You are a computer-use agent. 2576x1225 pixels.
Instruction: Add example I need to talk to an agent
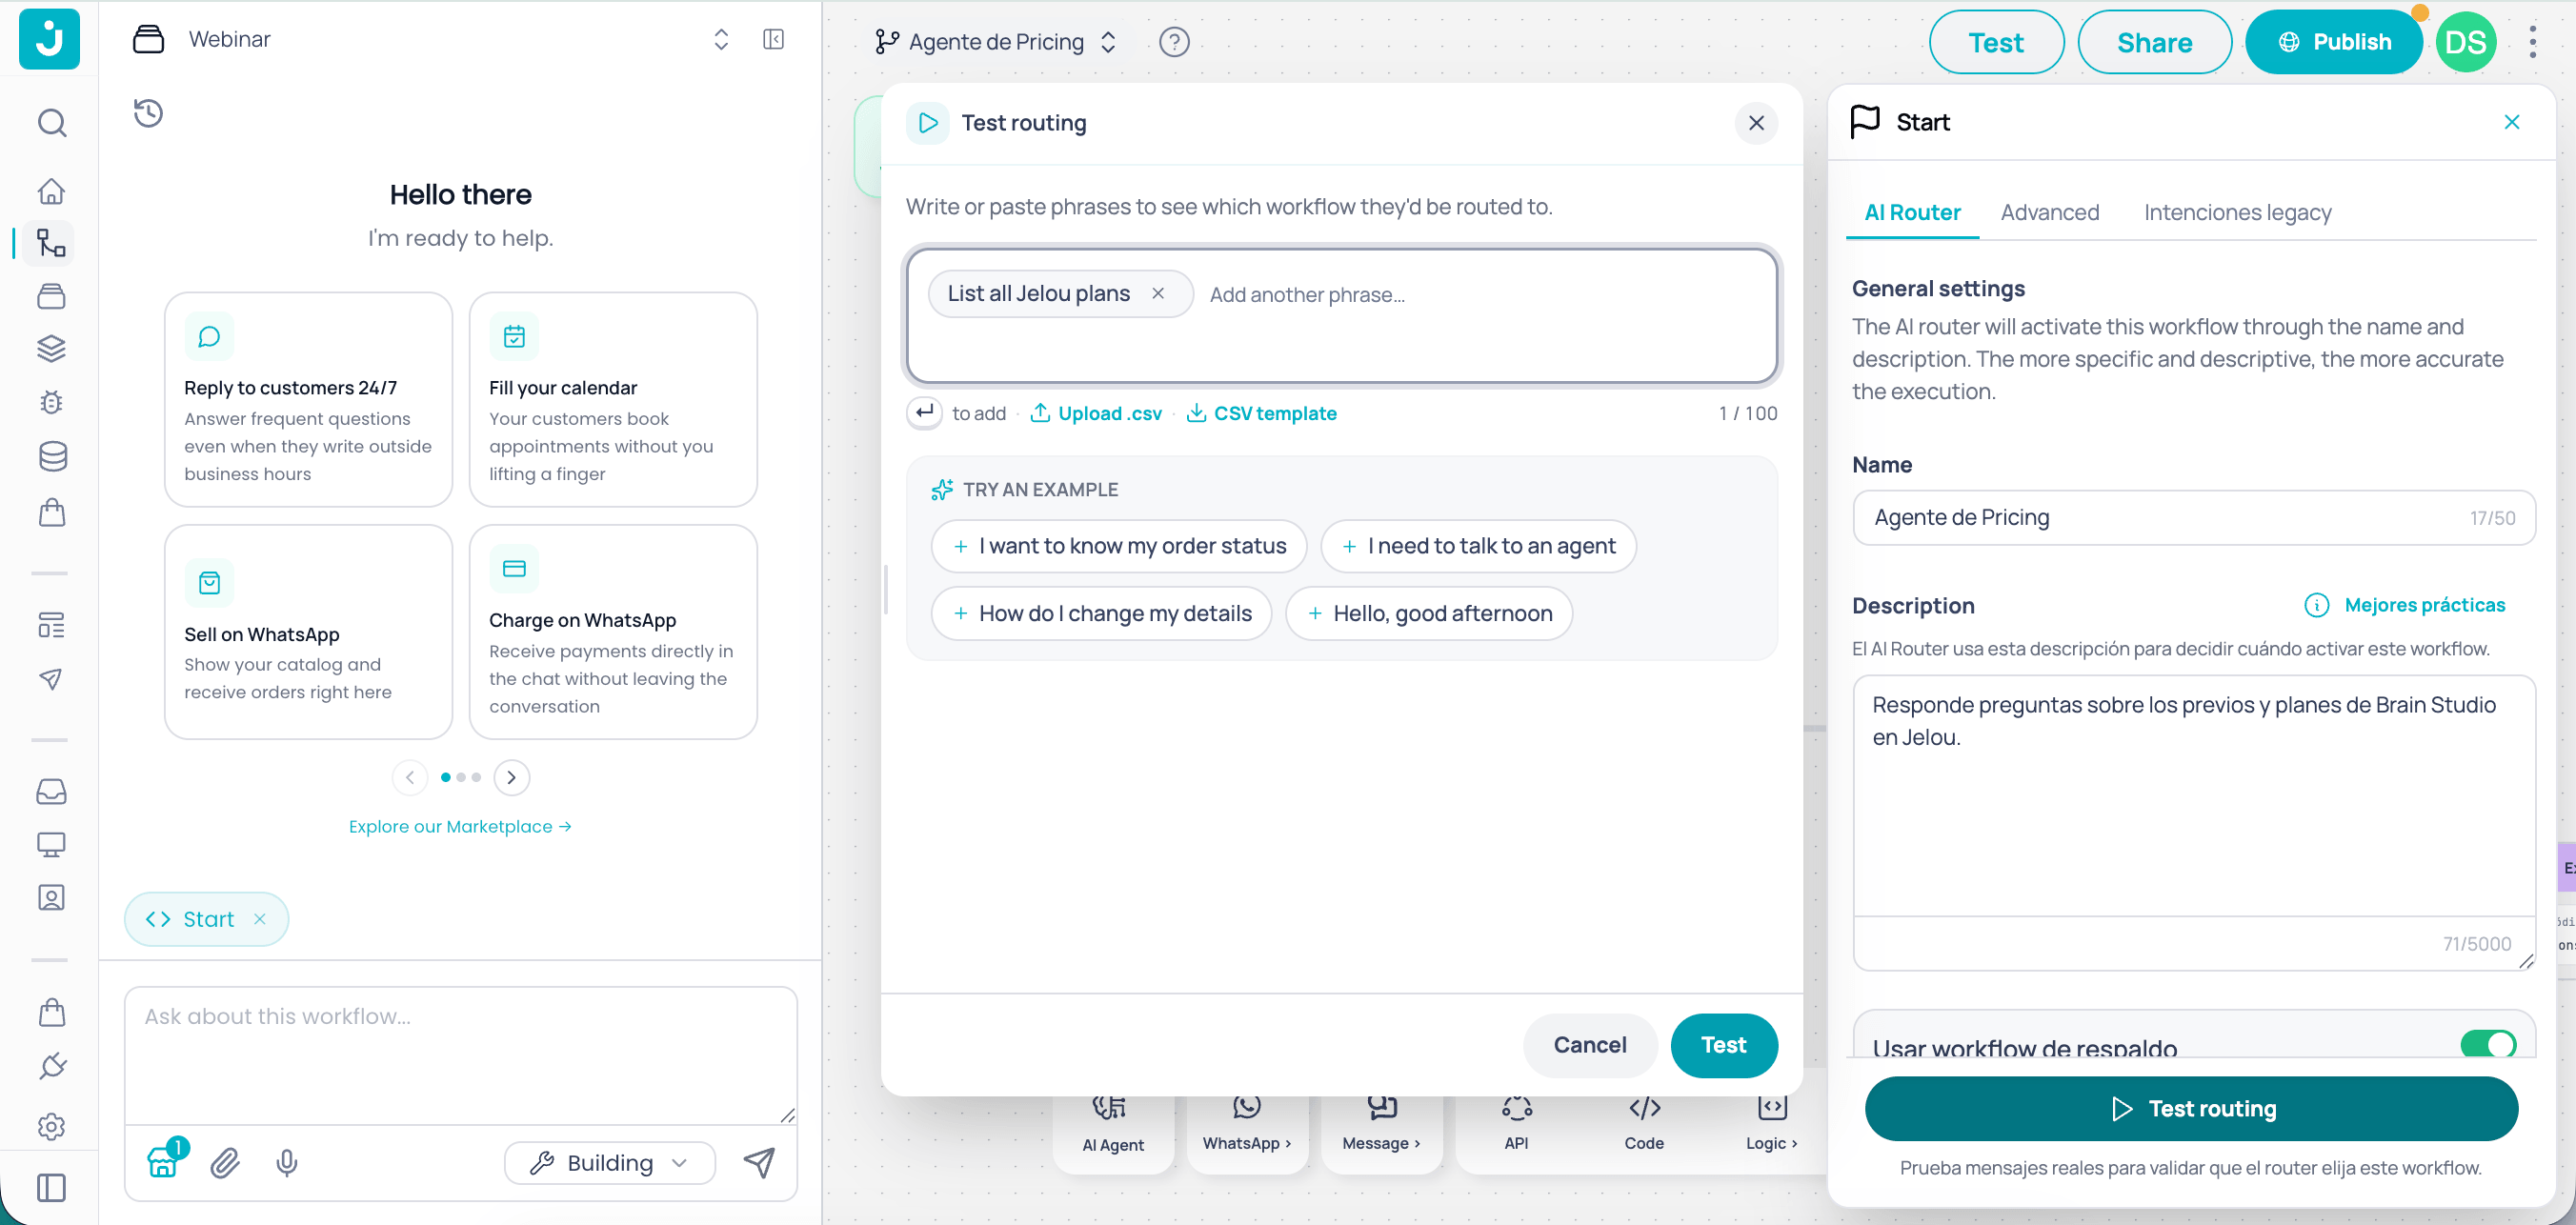coord(1478,546)
